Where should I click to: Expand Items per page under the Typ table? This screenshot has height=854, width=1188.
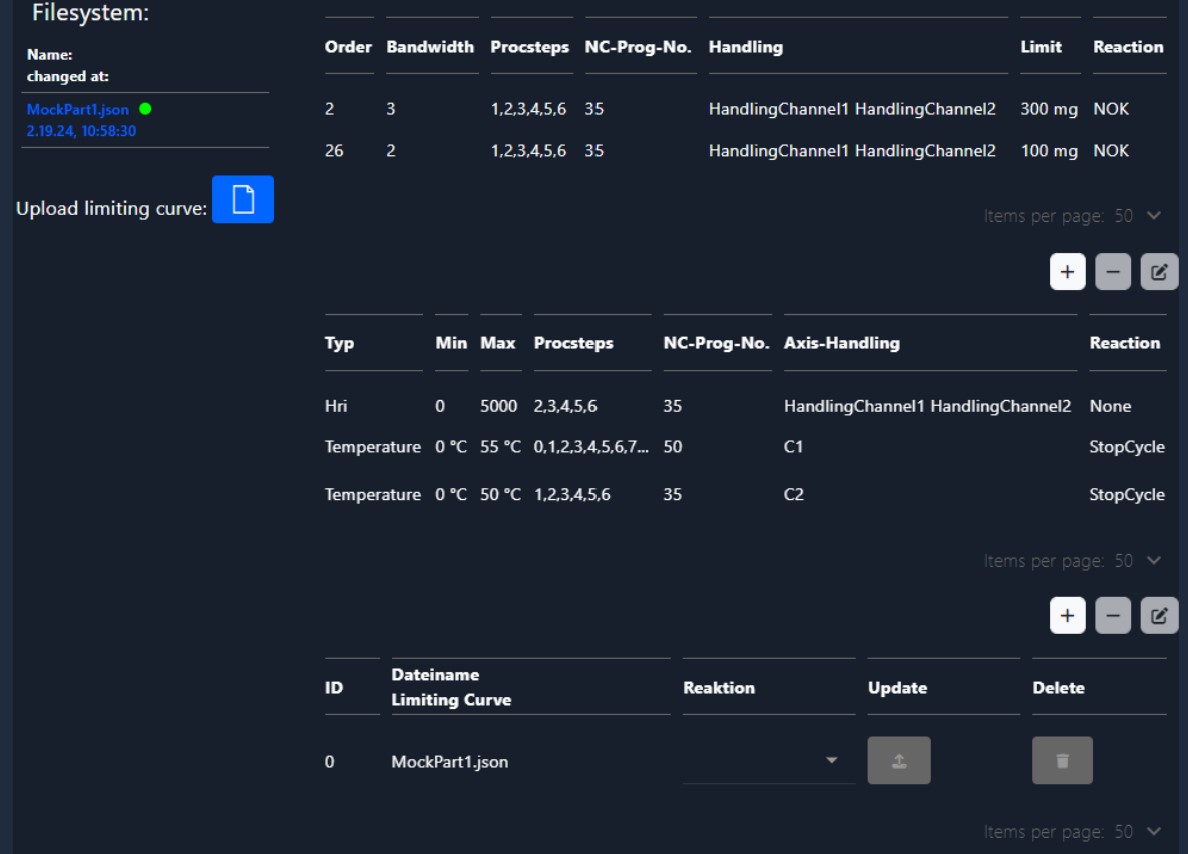pos(1154,561)
